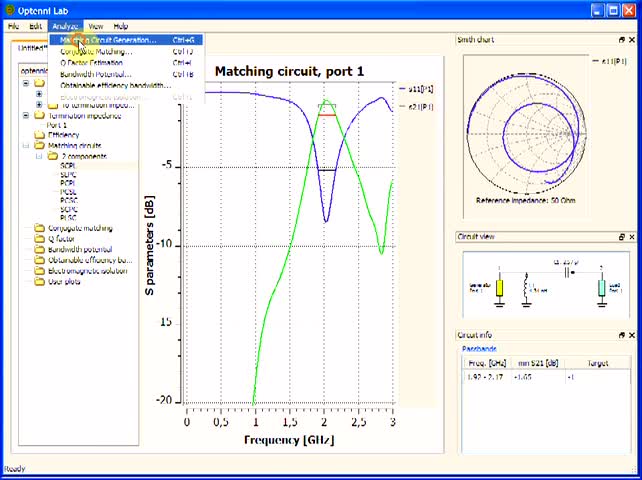The width and height of the screenshot is (642, 480).
Task: Choose Q Factor Estimation menu entry
Action: (126, 63)
